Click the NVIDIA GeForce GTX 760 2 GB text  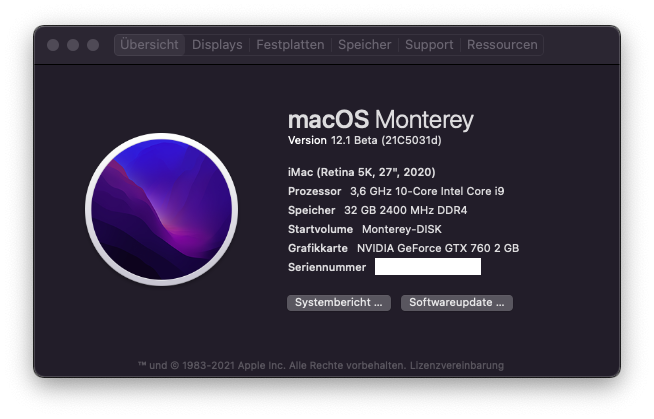438,248
